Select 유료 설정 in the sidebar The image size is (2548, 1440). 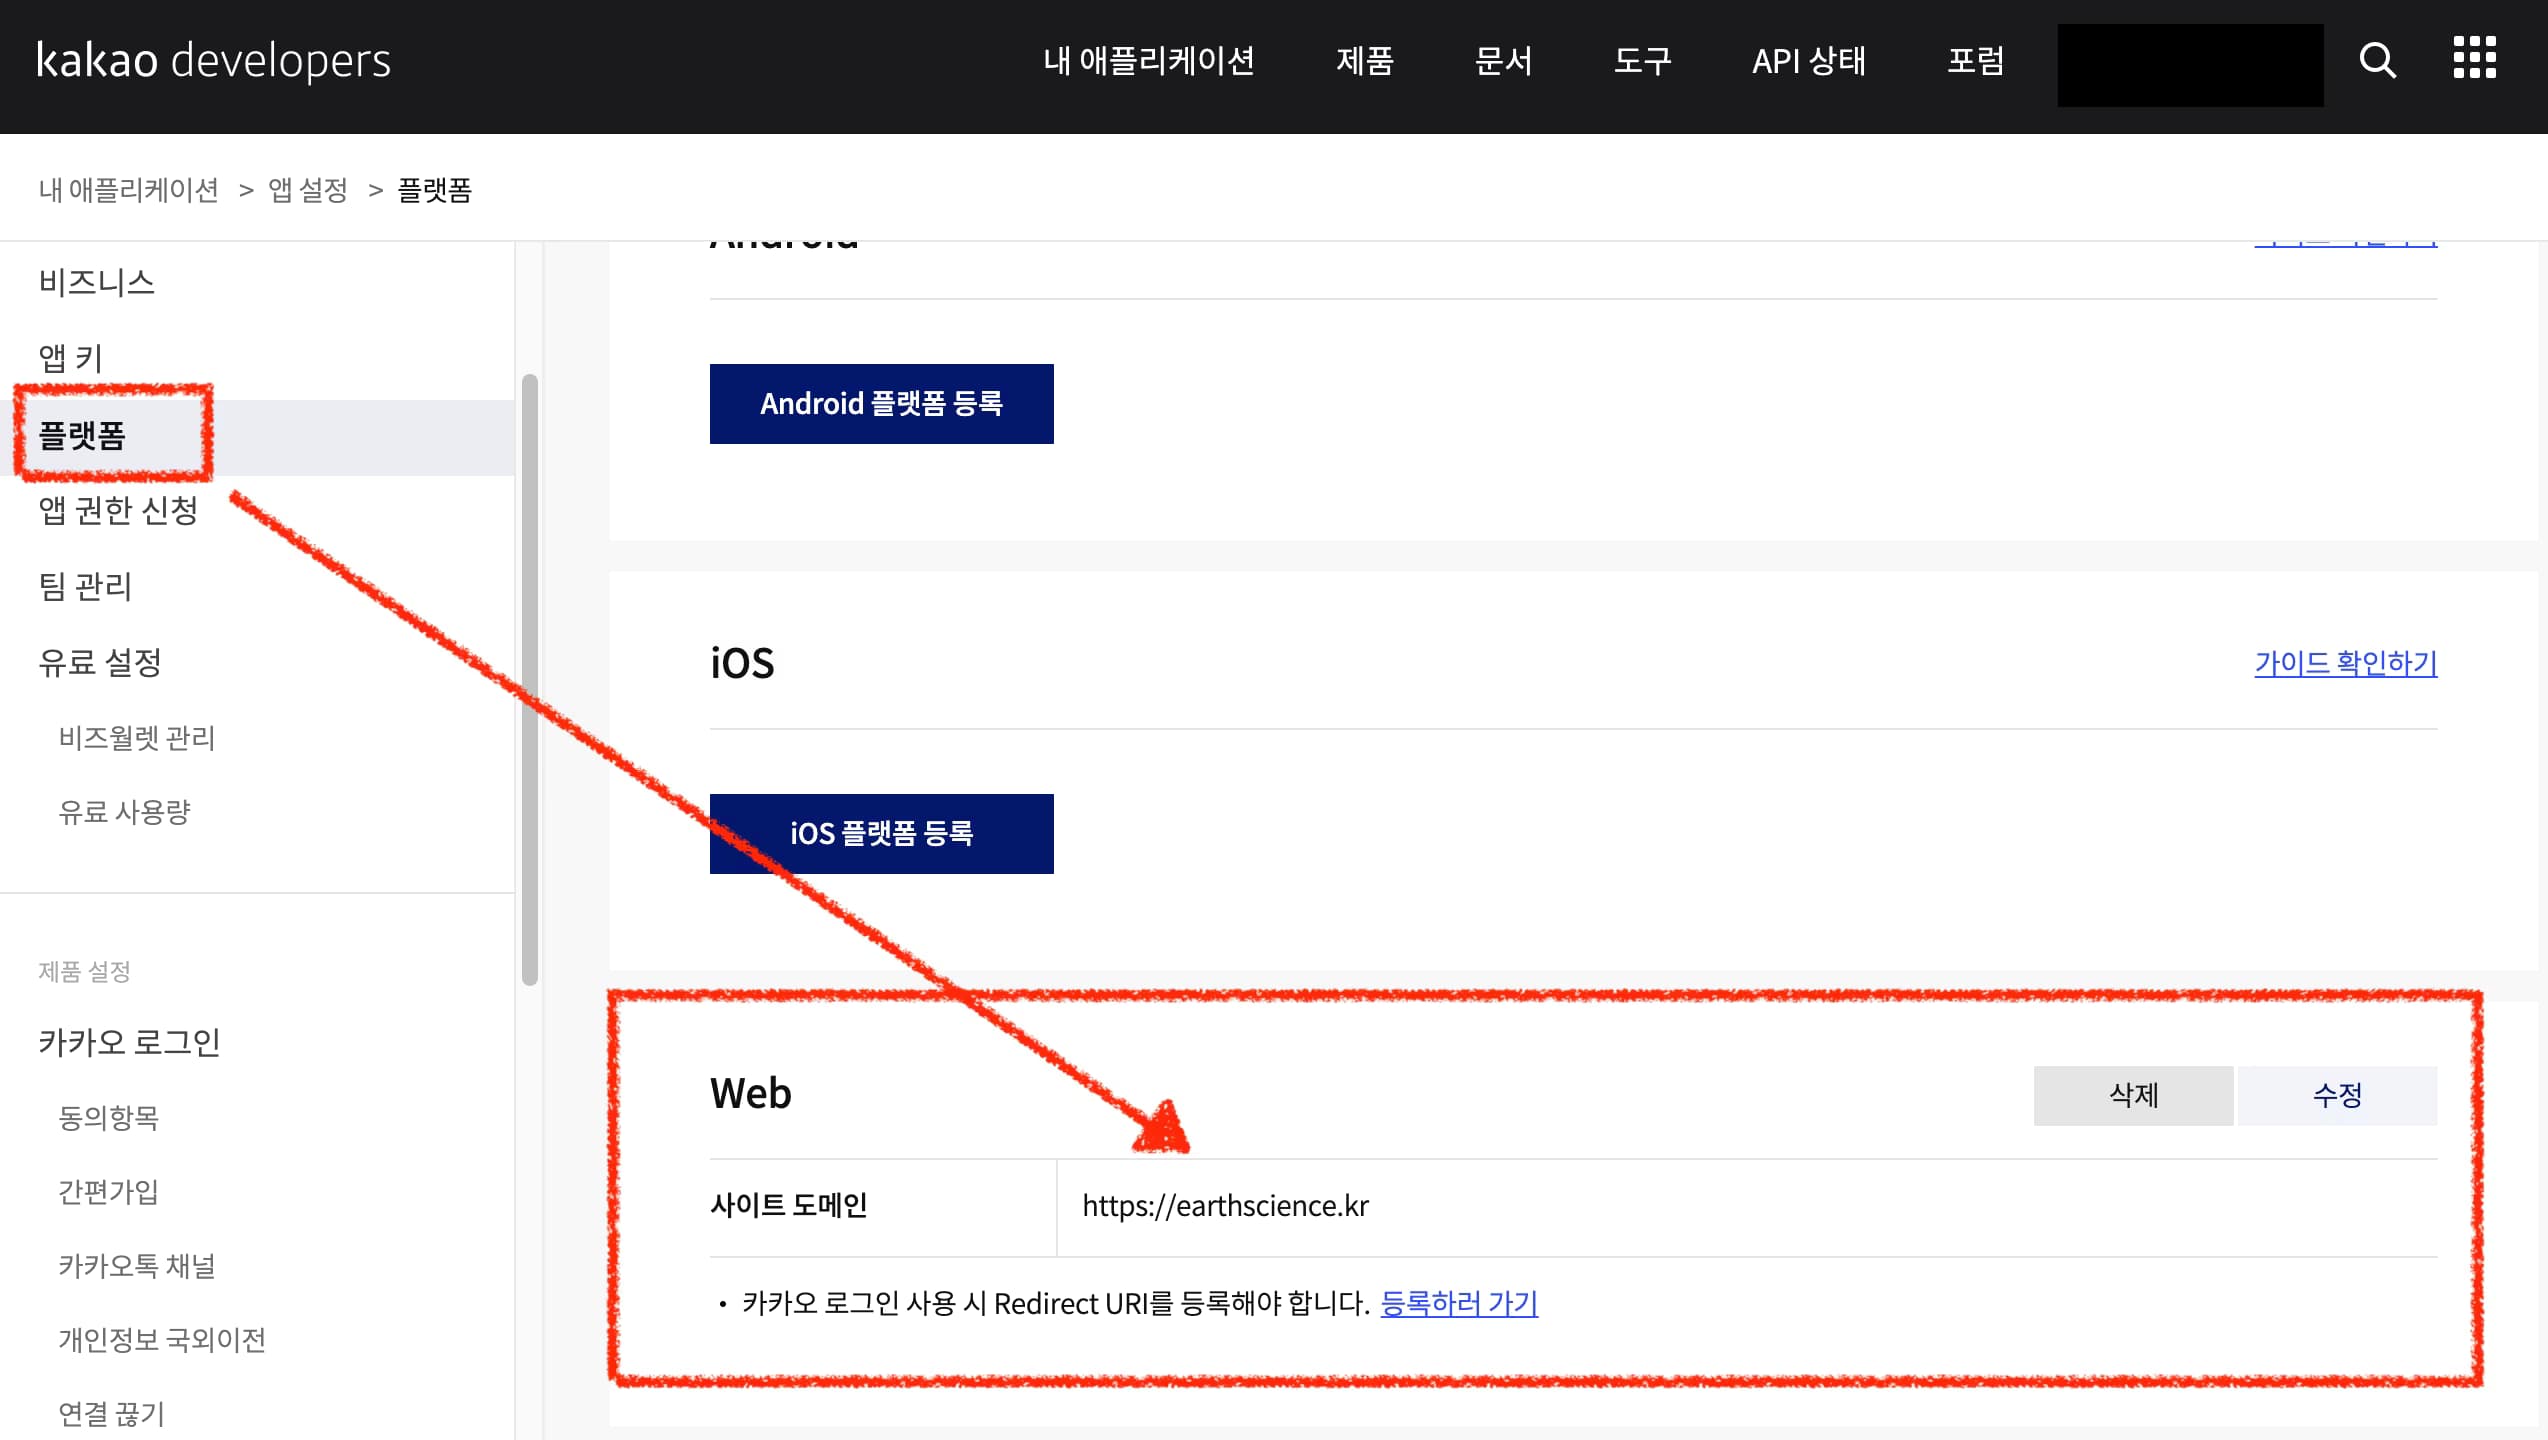pos(100,662)
